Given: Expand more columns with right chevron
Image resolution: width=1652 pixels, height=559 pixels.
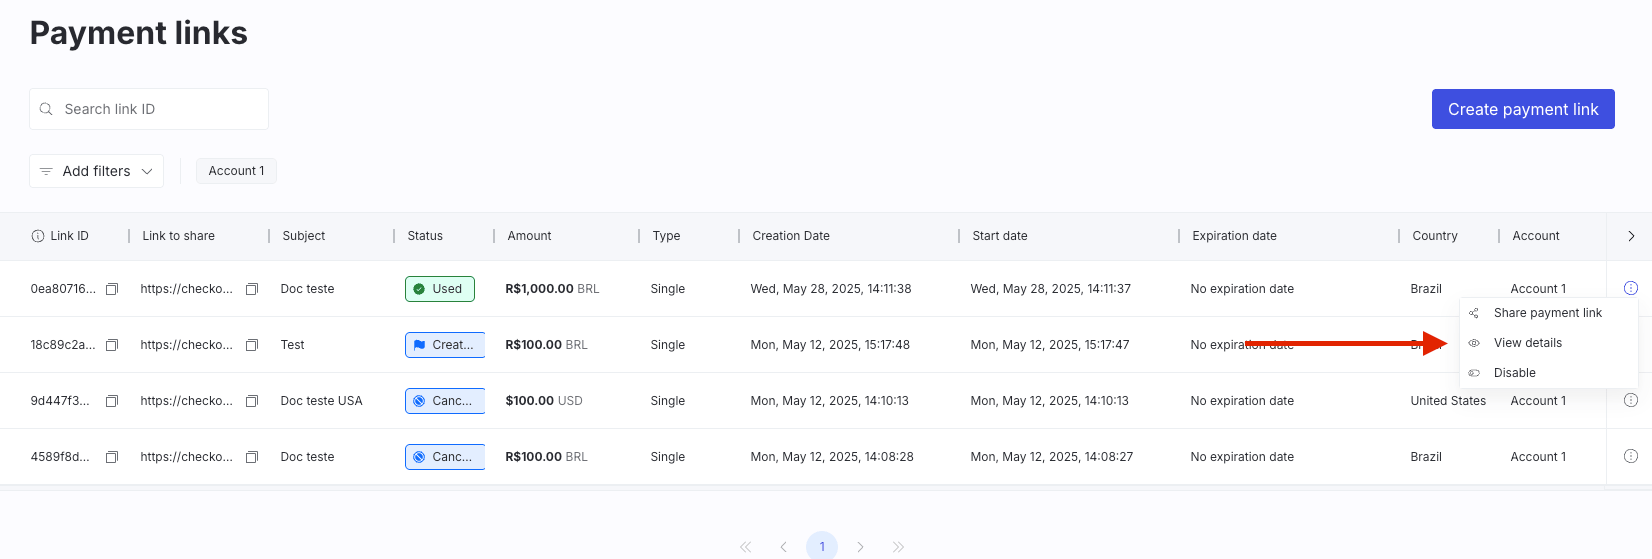Looking at the screenshot, I should pyautogui.click(x=1631, y=236).
